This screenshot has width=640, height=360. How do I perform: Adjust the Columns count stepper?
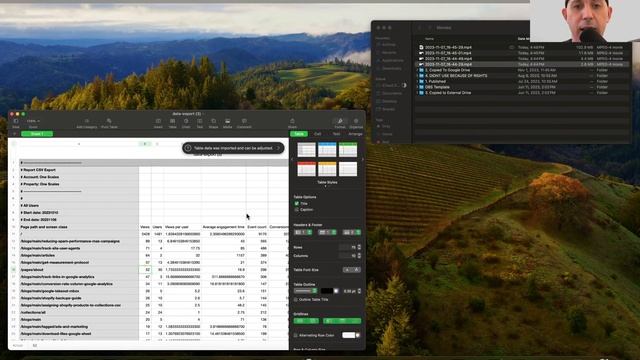(359, 256)
